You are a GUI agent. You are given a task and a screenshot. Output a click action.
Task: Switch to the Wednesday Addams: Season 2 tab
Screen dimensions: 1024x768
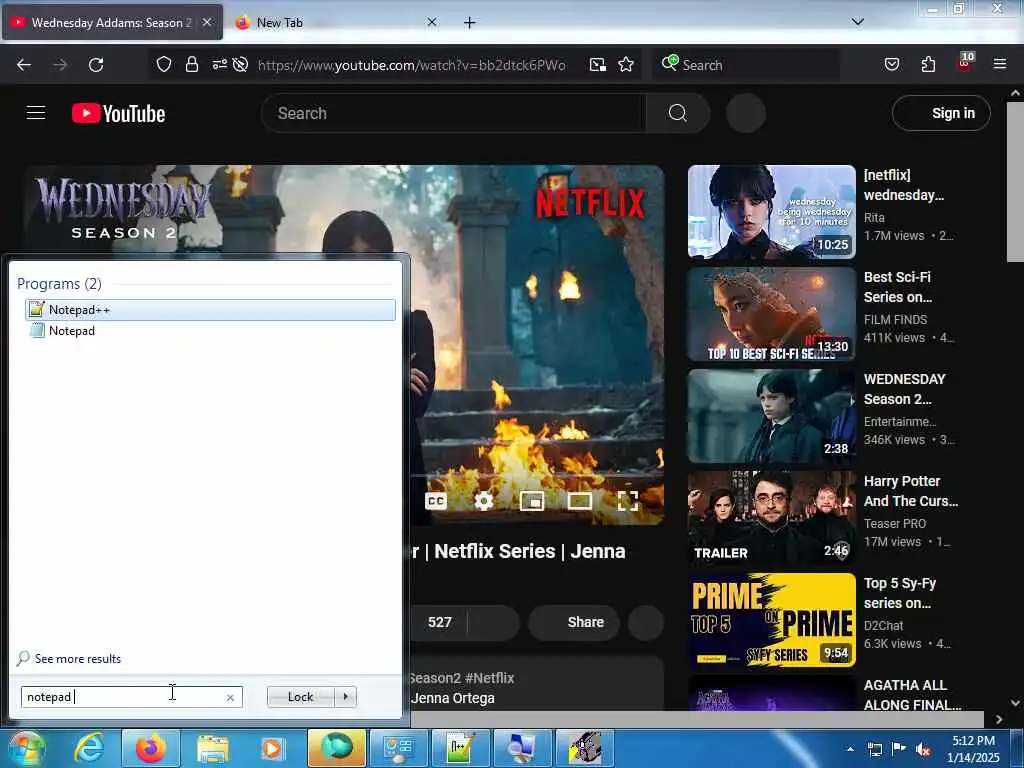tap(111, 22)
